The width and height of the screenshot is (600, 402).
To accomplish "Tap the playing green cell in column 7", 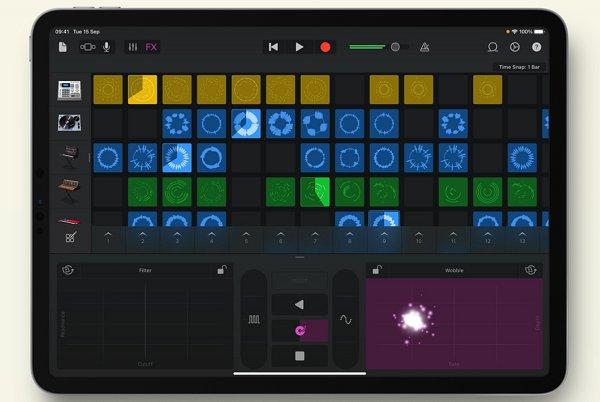I will [315, 192].
